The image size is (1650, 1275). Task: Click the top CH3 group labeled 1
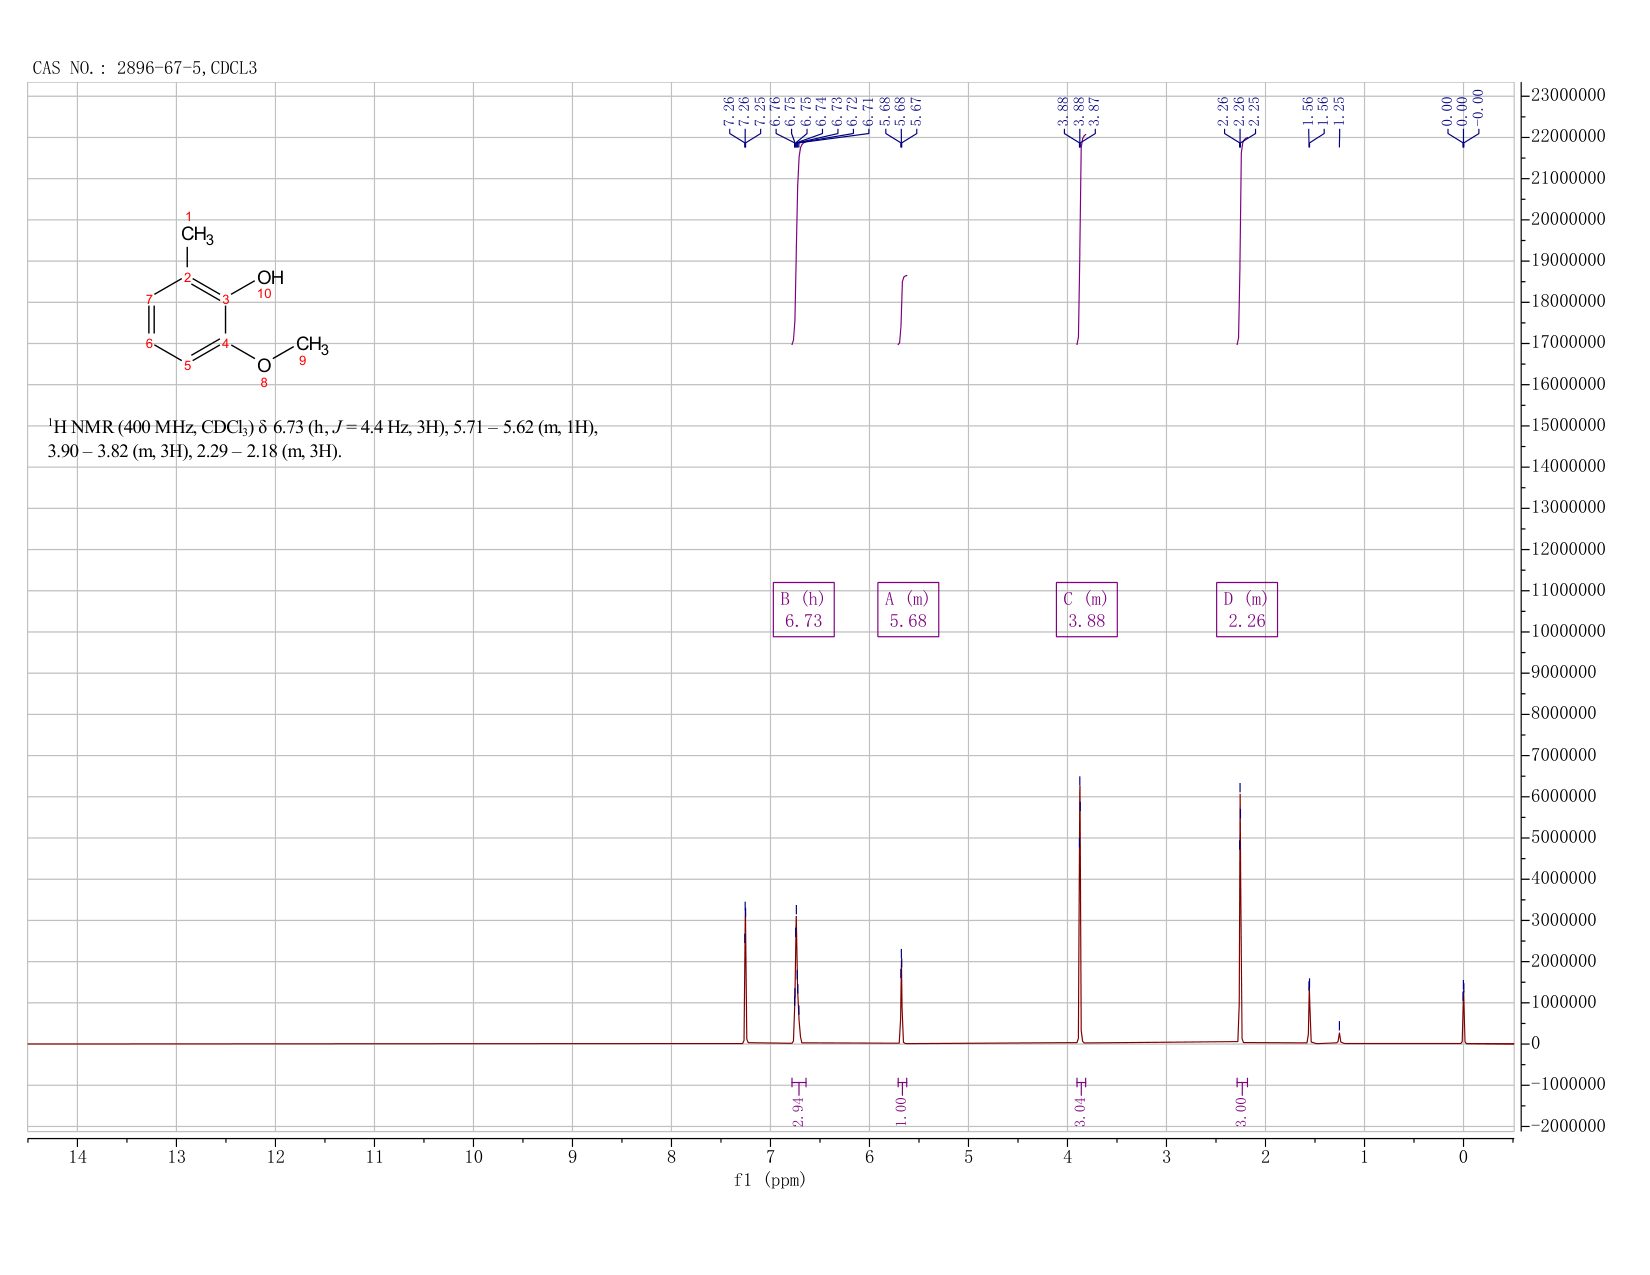coord(197,236)
